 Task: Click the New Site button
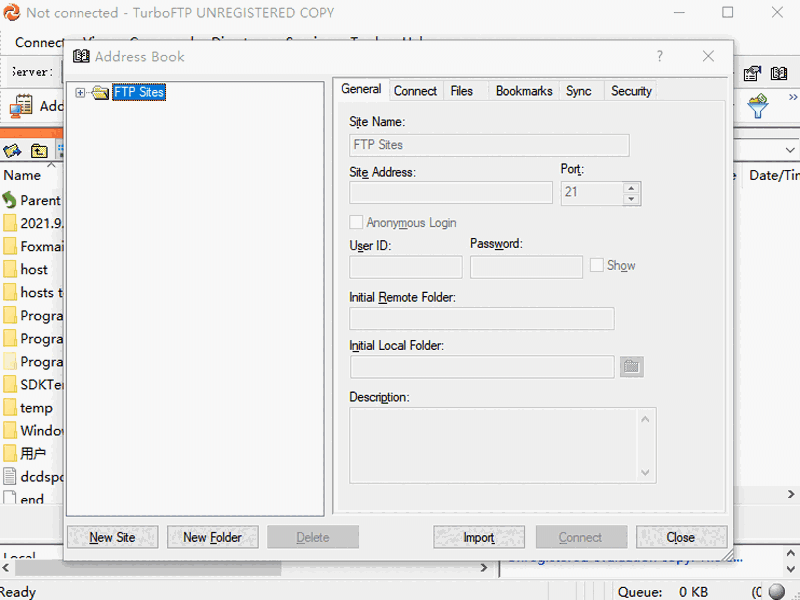pyautogui.click(x=112, y=537)
